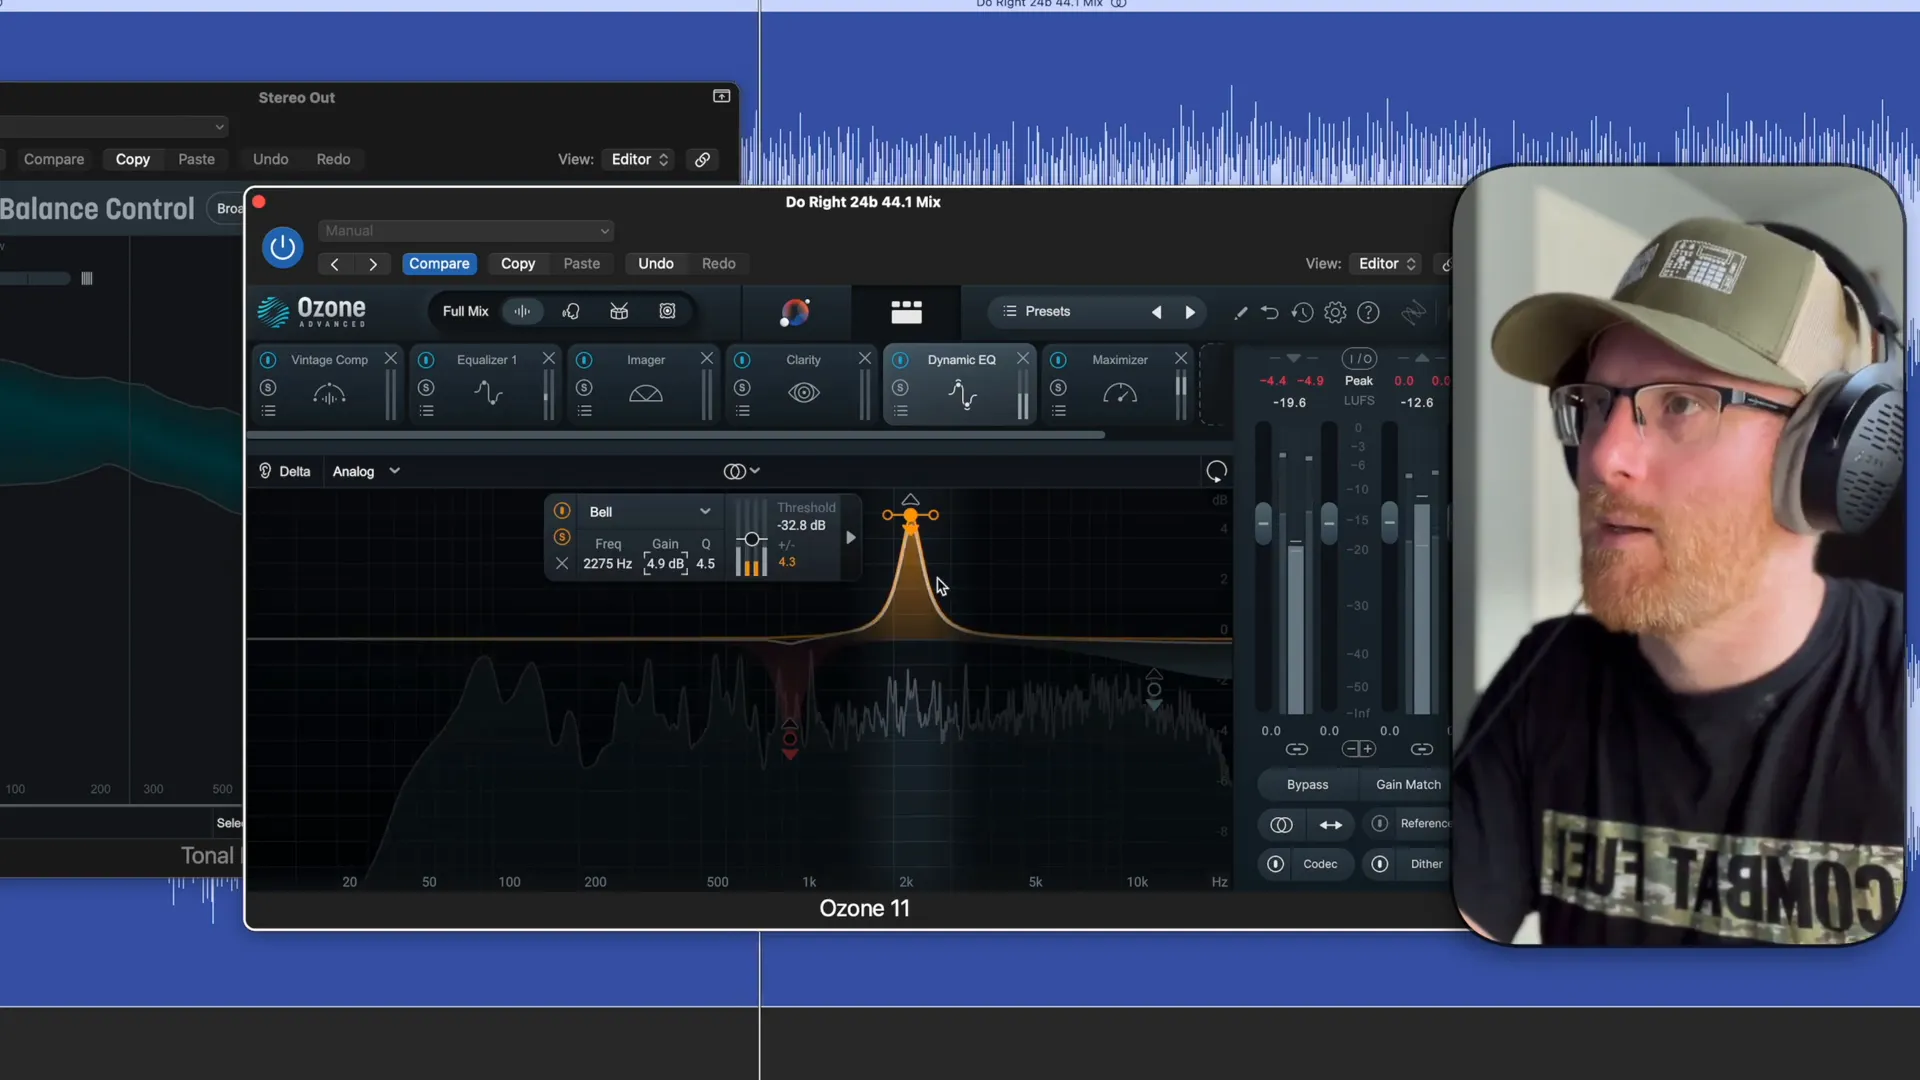Solo the selected Bell band
Image resolution: width=1920 pixels, height=1080 pixels.
(x=562, y=538)
